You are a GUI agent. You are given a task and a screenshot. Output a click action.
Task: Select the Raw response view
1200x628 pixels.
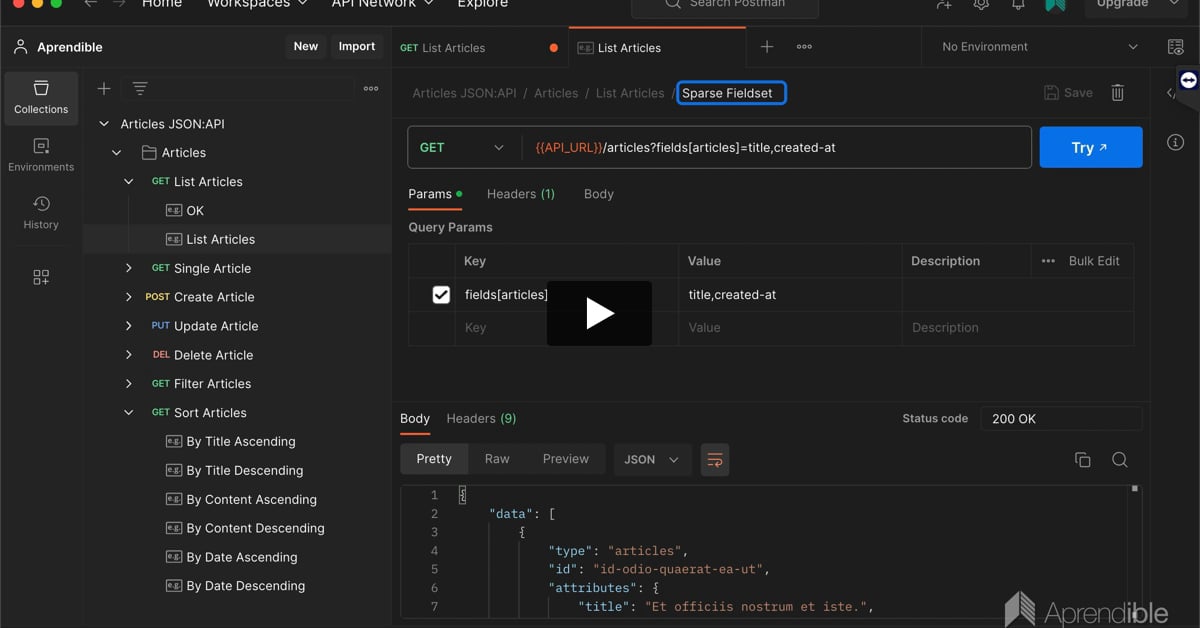click(x=497, y=459)
